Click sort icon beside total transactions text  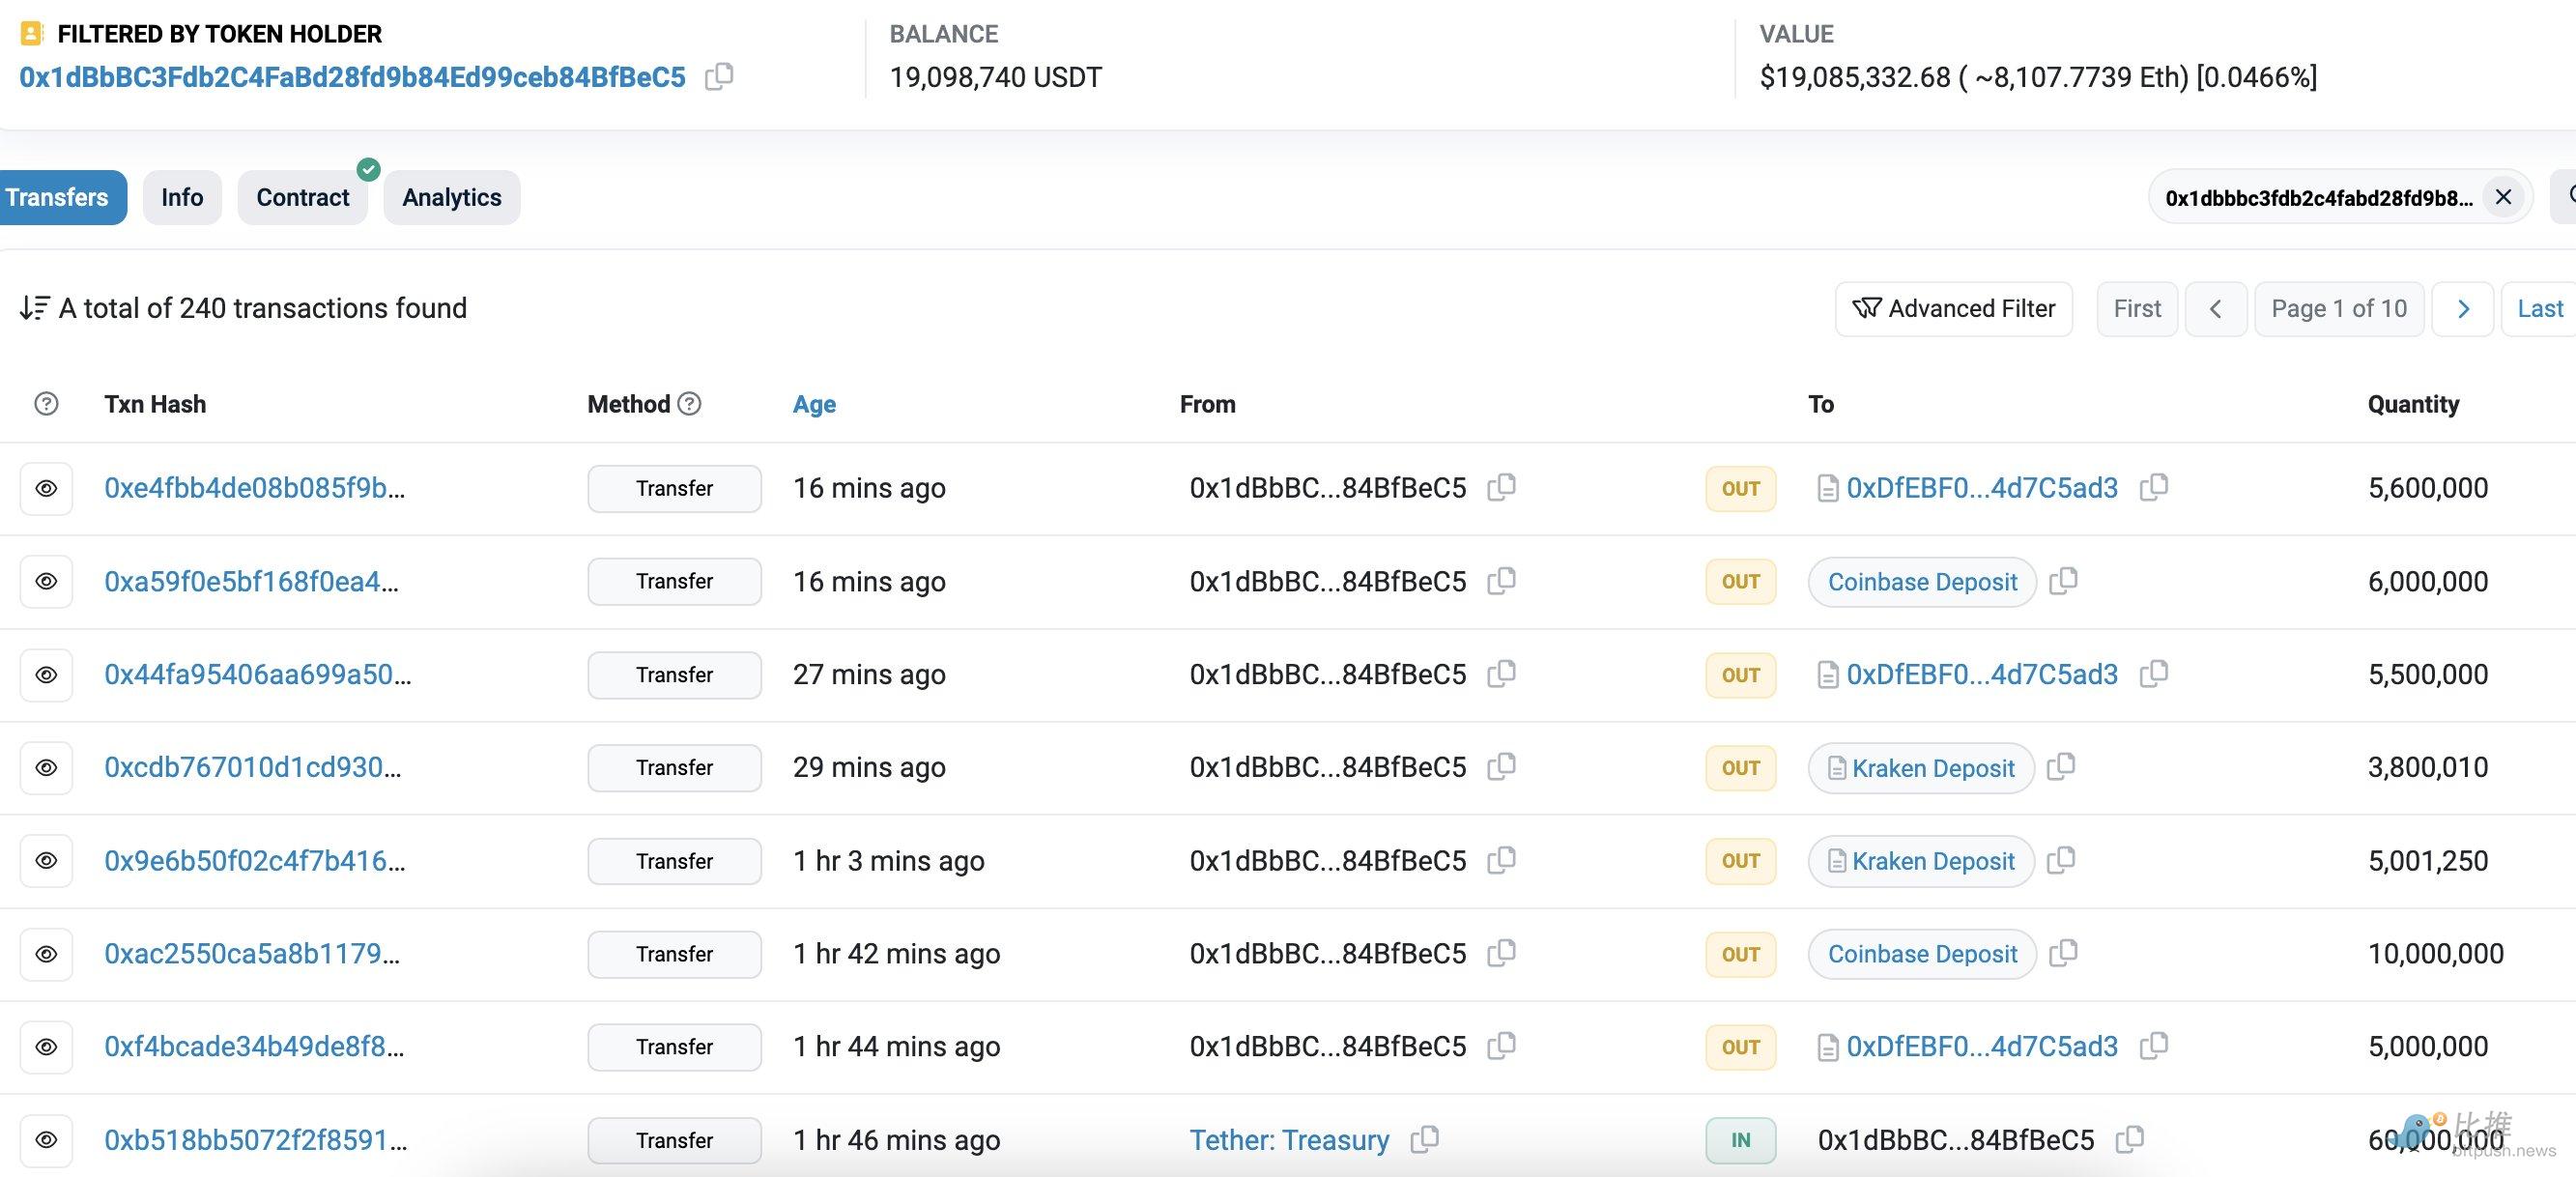tap(34, 308)
